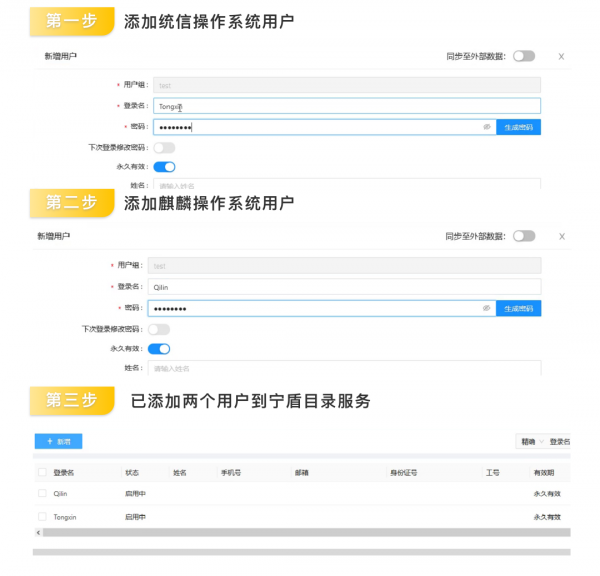This screenshot has width=600, height=576.
Task: Click 启用中 status in Tongxin row
Action: pos(135,517)
